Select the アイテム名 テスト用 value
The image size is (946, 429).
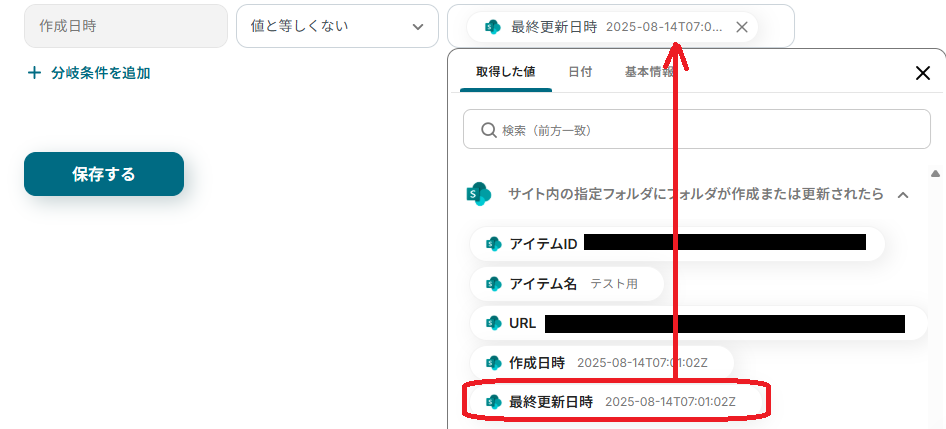[567, 284]
